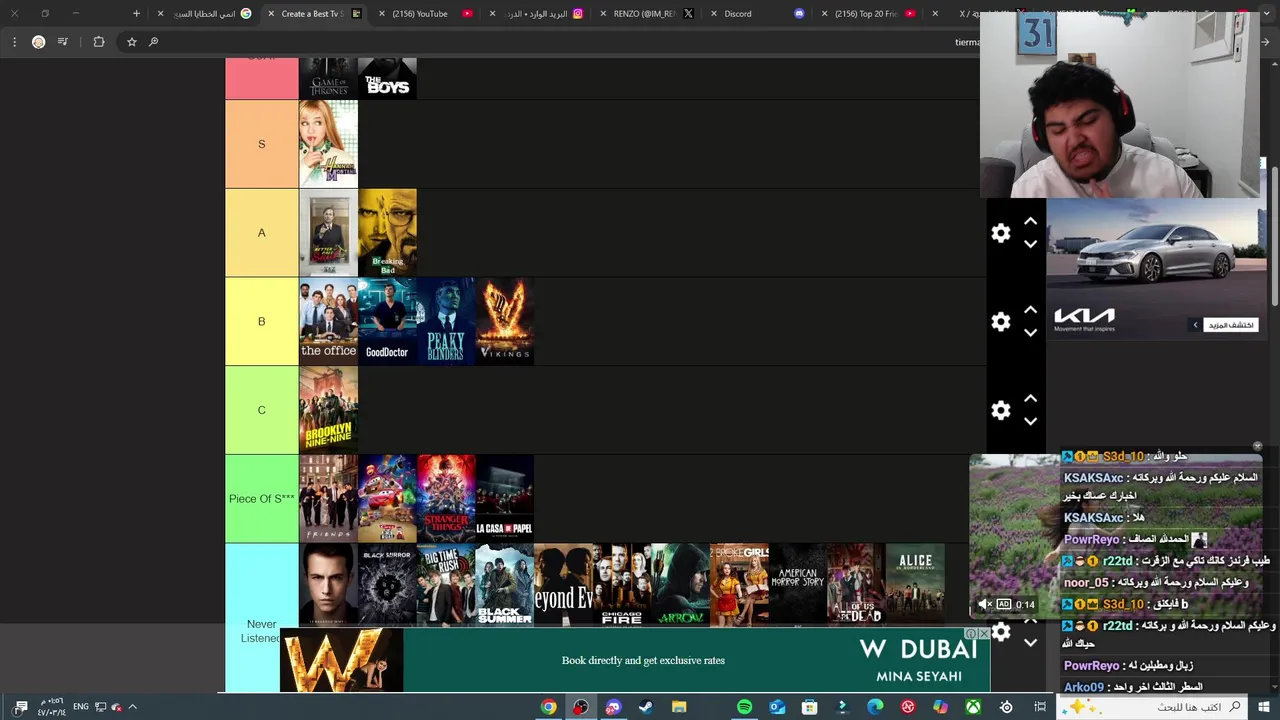Select the Stranger Things poster
1280x720 pixels.
click(446, 498)
